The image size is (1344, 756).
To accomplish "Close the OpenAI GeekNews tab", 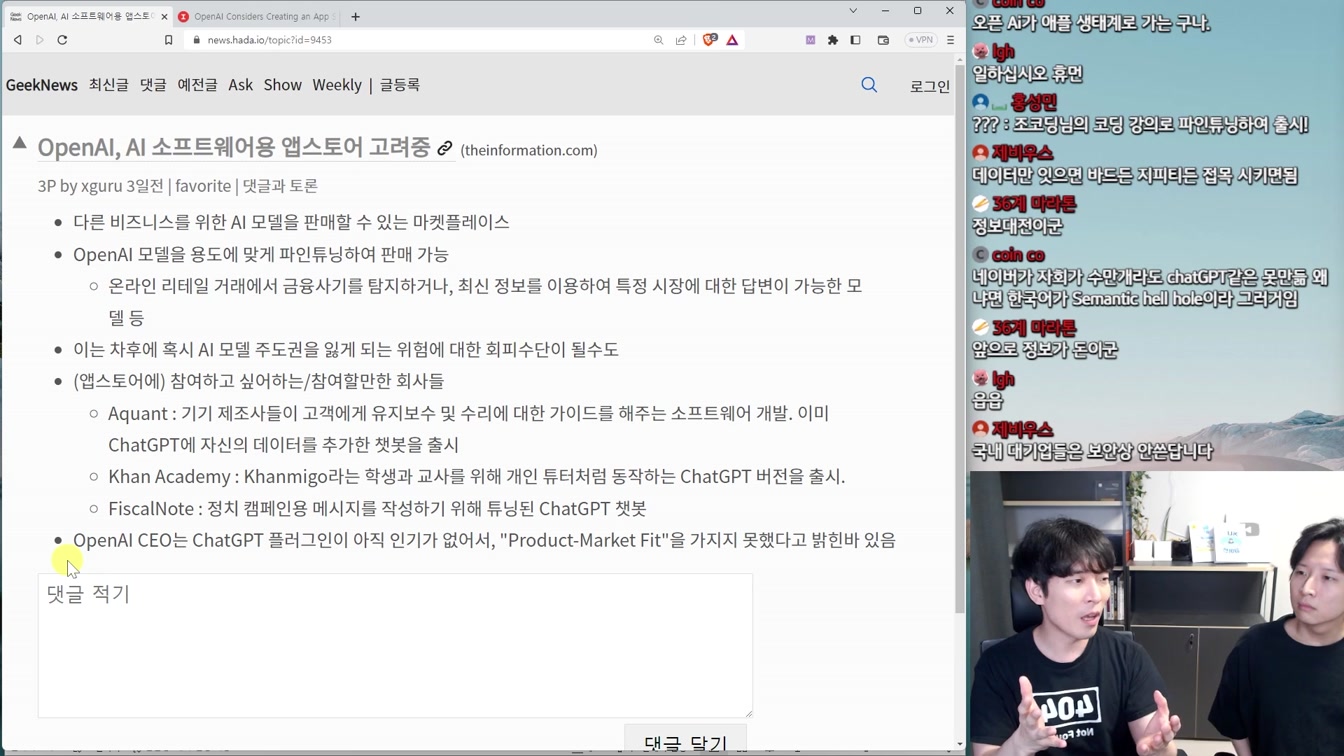I will pyautogui.click(x=164, y=17).
